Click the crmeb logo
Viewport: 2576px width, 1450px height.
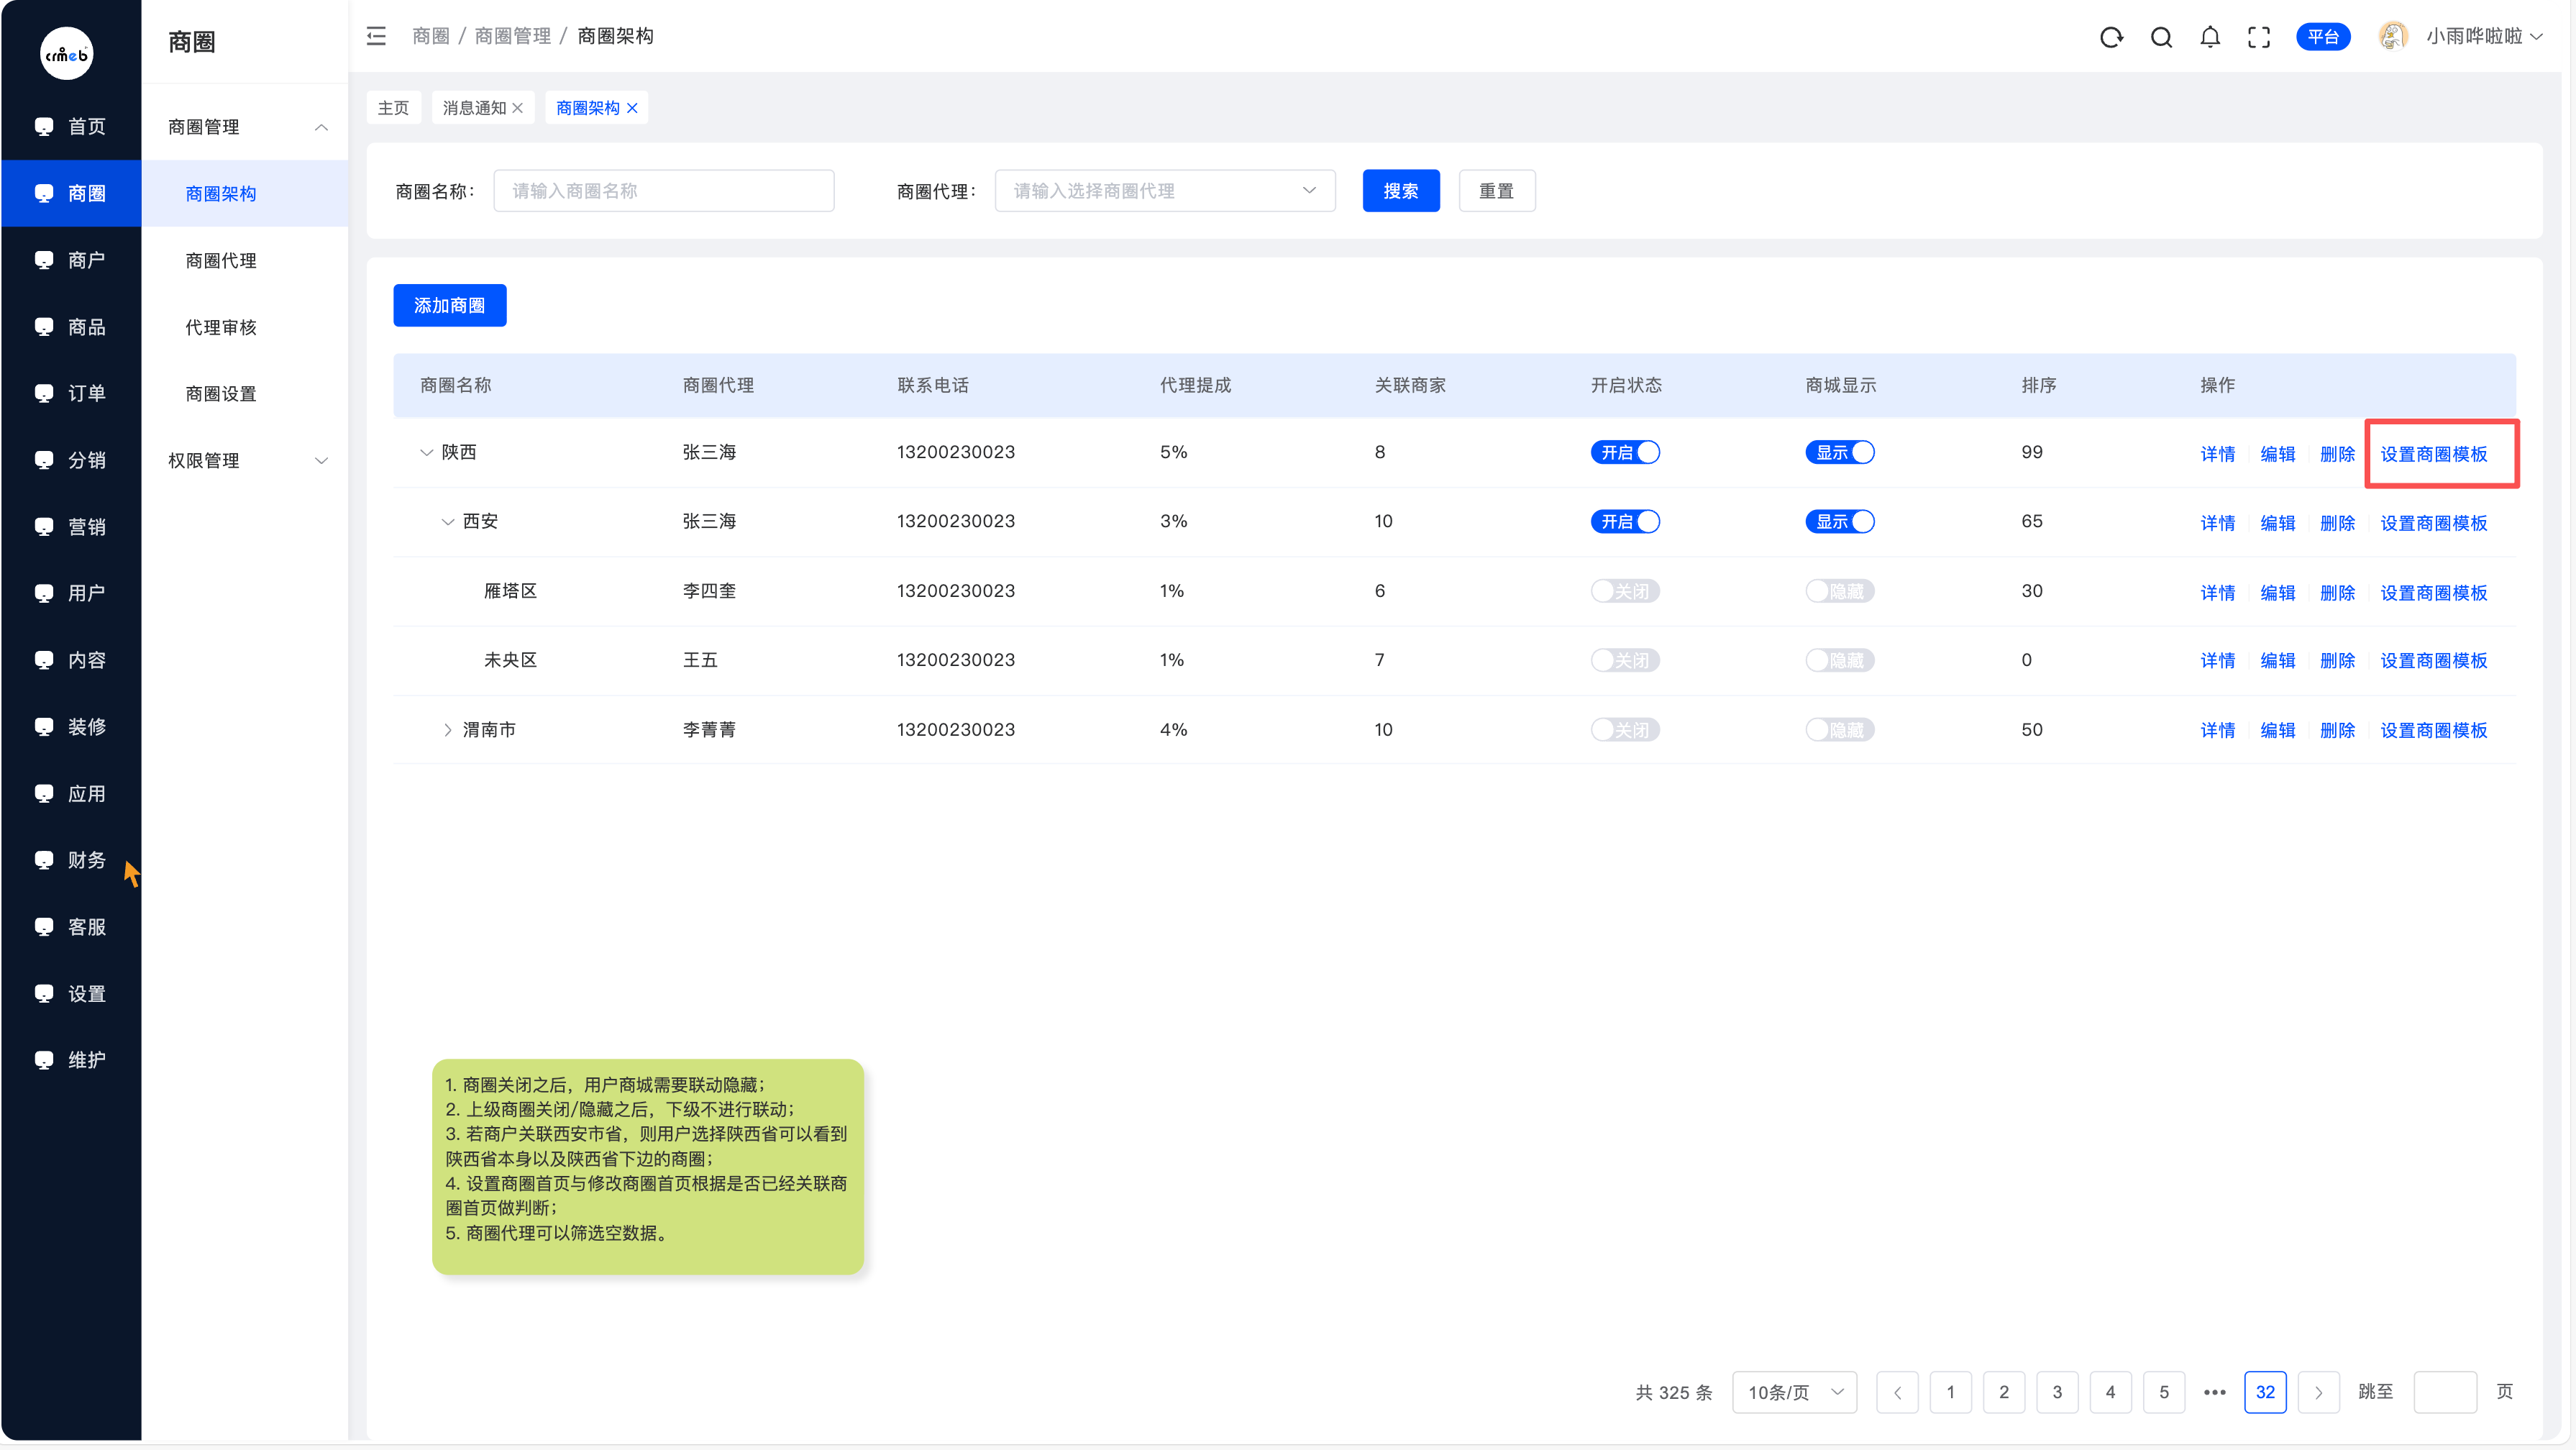(66, 54)
